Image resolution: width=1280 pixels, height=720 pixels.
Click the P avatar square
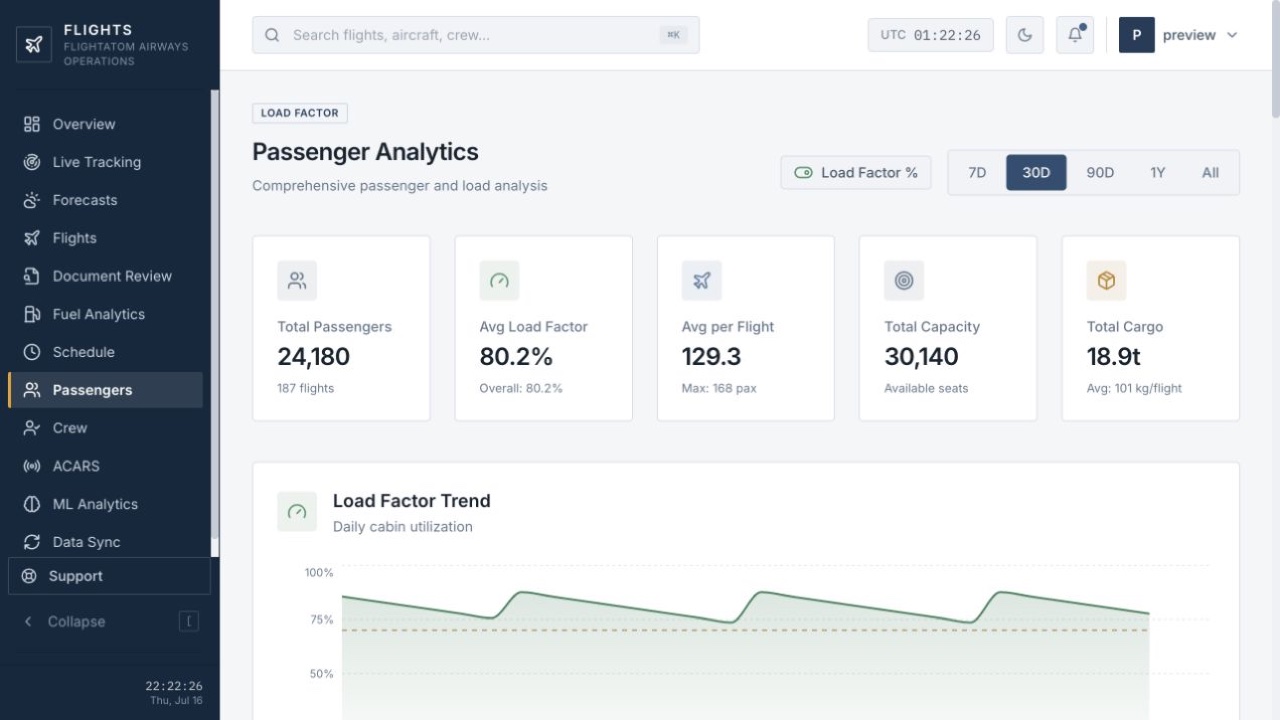click(1137, 35)
